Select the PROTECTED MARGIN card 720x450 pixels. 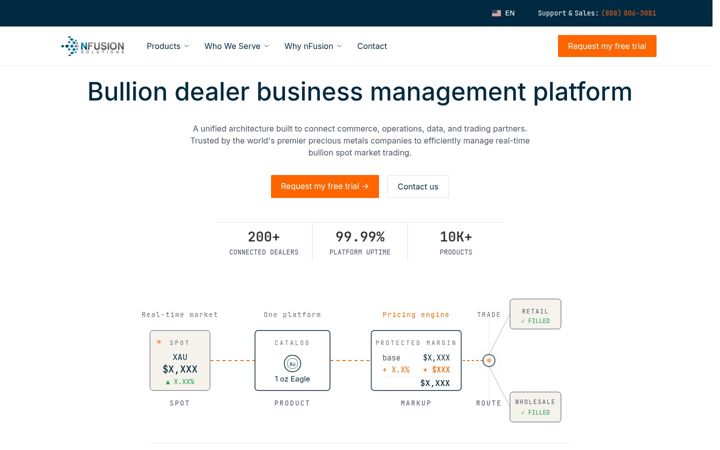click(x=416, y=360)
